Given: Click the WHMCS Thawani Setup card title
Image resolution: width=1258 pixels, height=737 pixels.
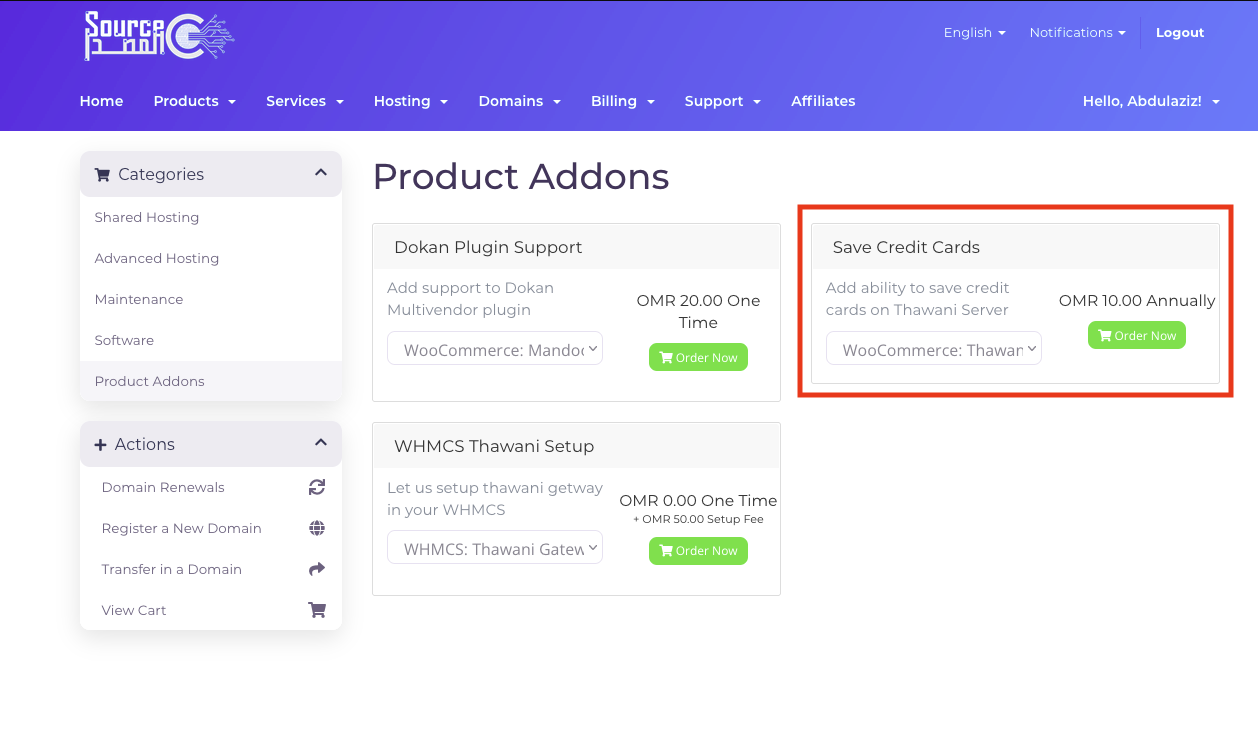Looking at the screenshot, I should point(494,446).
